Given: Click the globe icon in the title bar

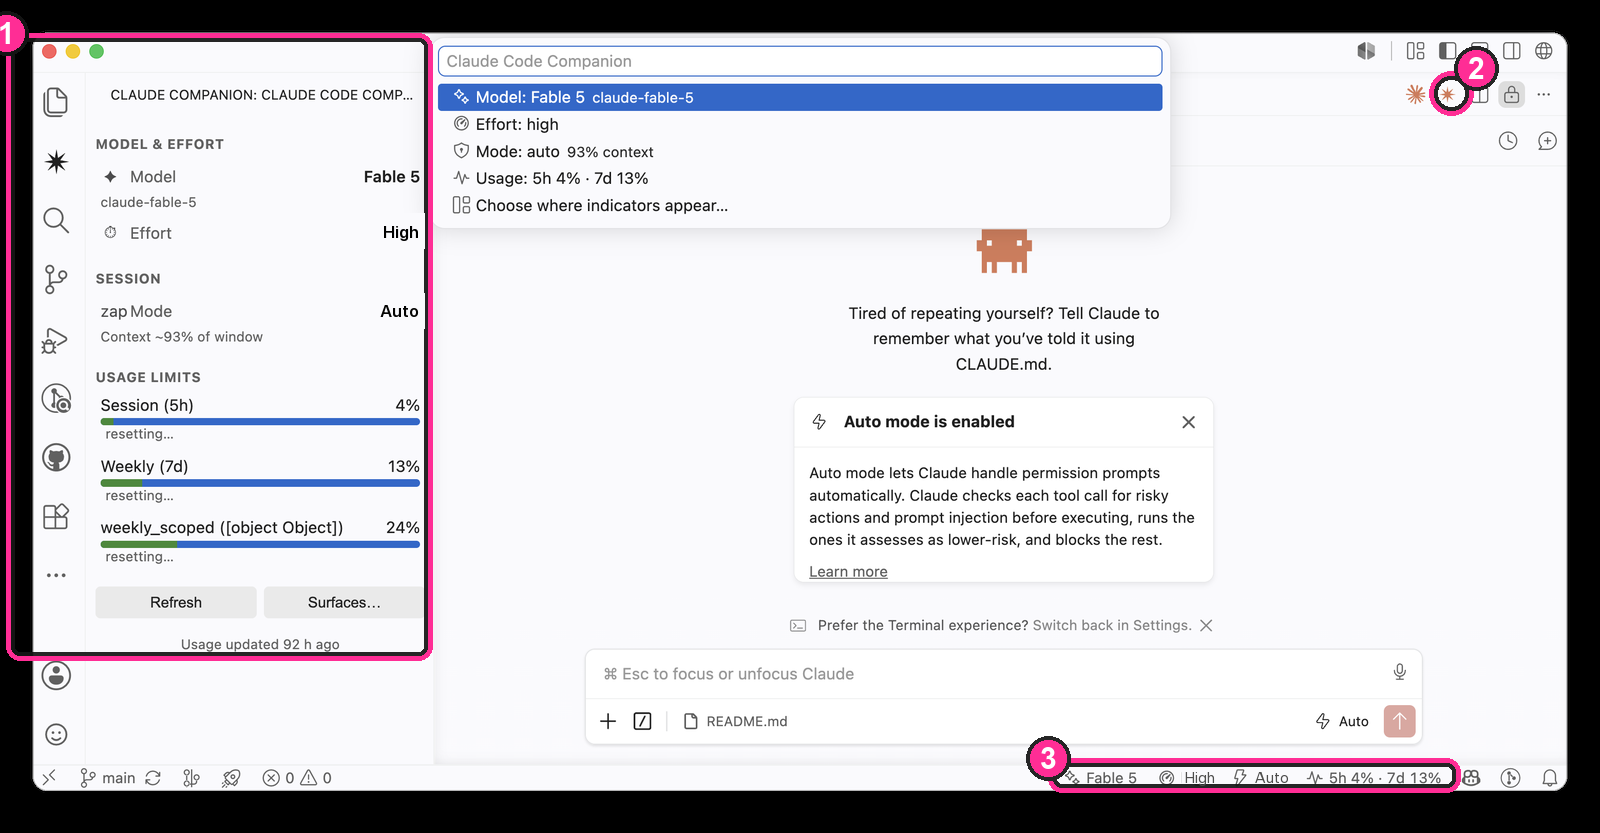Looking at the screenshot, I should point(1544,51).
